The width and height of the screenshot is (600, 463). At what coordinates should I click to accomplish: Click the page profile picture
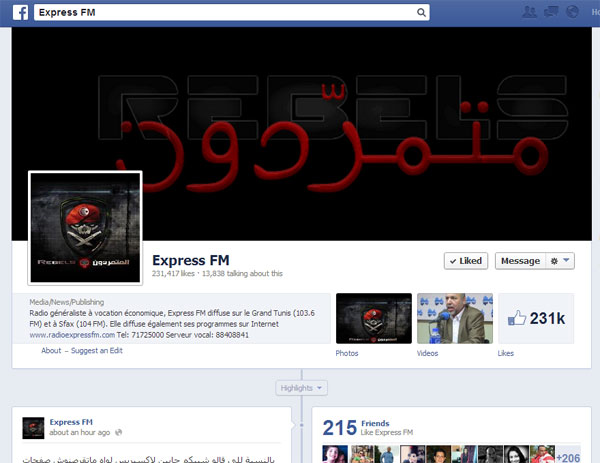pos(85,228)
